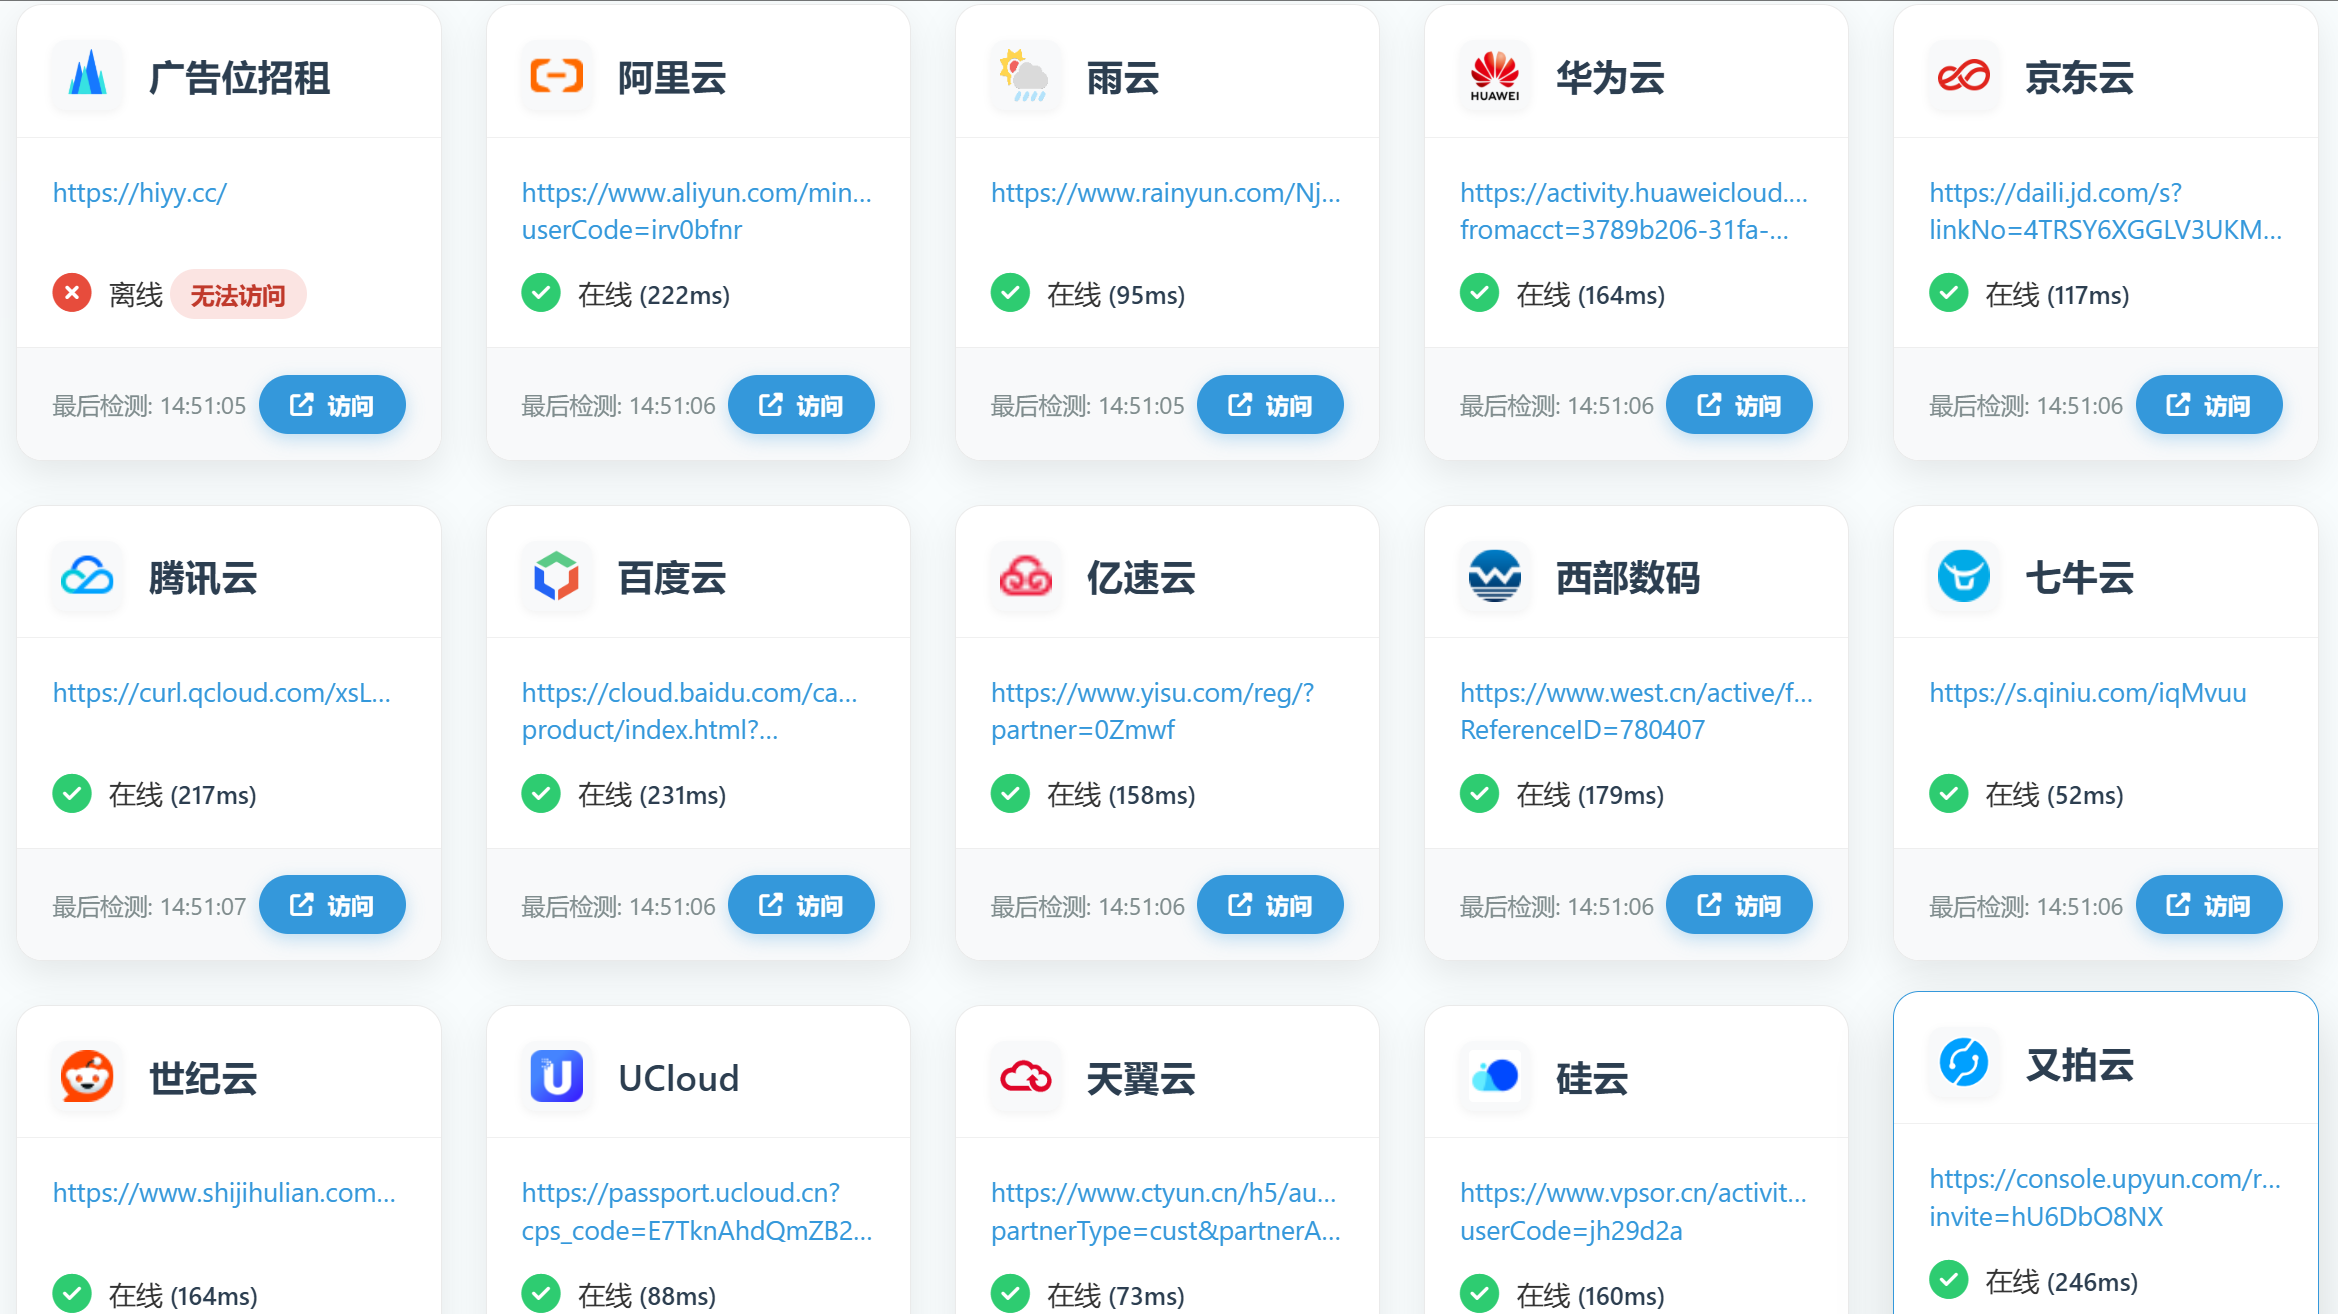Visit 京东云 using its 访问 button
This screenshot has height=1314, width=2338.
2209,405
